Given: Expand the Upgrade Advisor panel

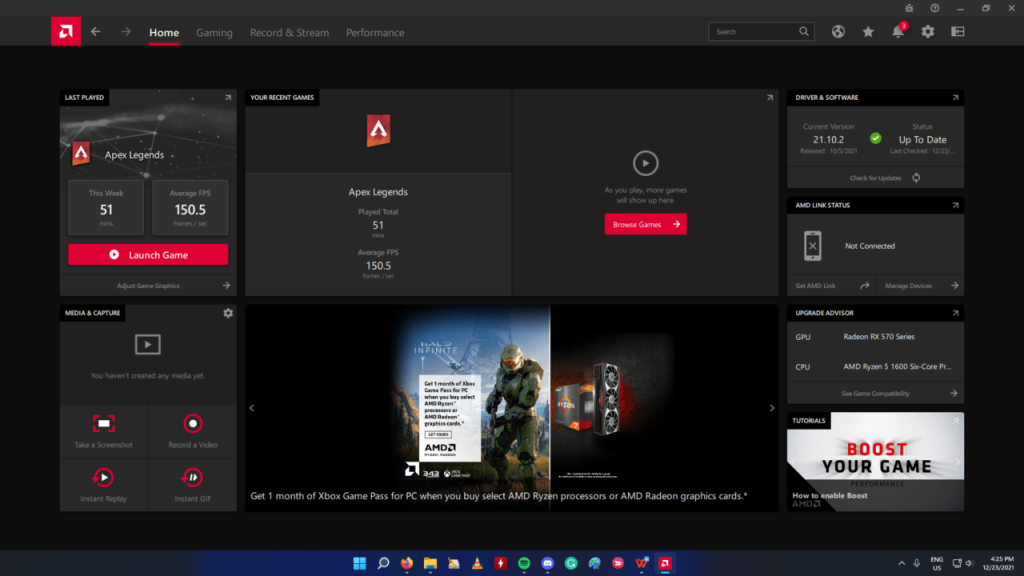Looking at the screenshot, I should (x=955, y=313).
